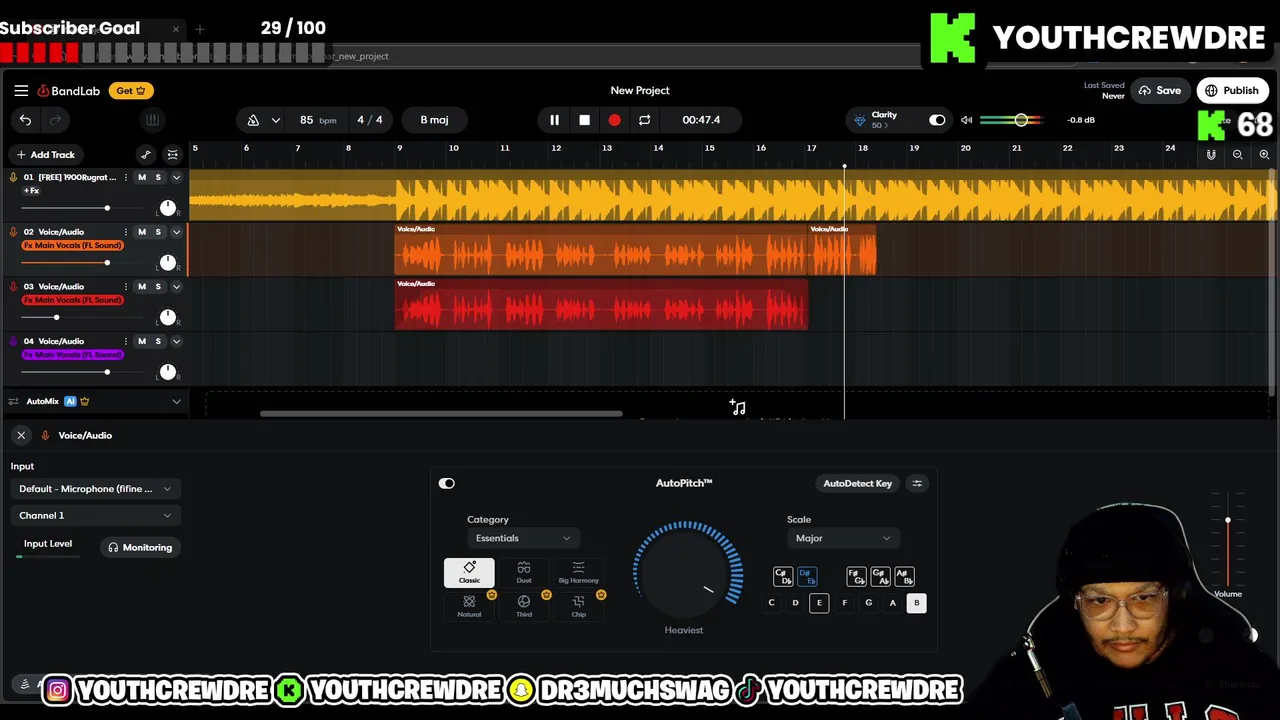Screen dimensions: 1280x720
Task: Open the three-dot options for track 02
Action: (x=126, y=232)
